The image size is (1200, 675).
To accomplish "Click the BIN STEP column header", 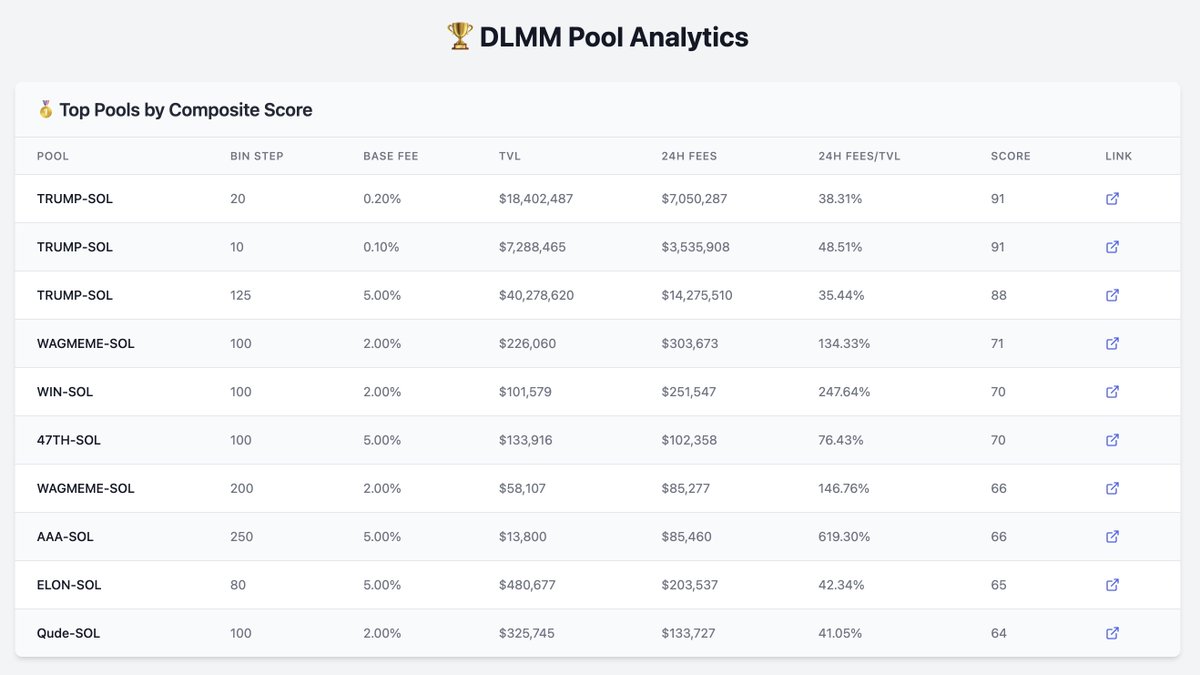I will (x=257, y=156).
